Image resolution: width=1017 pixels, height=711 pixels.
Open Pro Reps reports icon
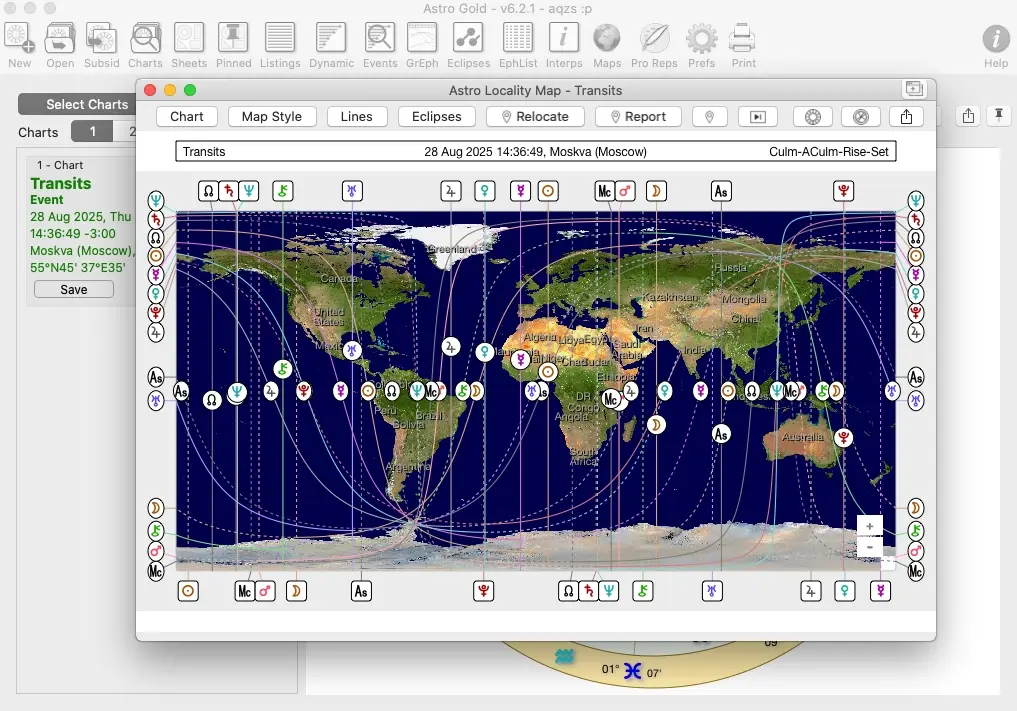click(654, 45)
